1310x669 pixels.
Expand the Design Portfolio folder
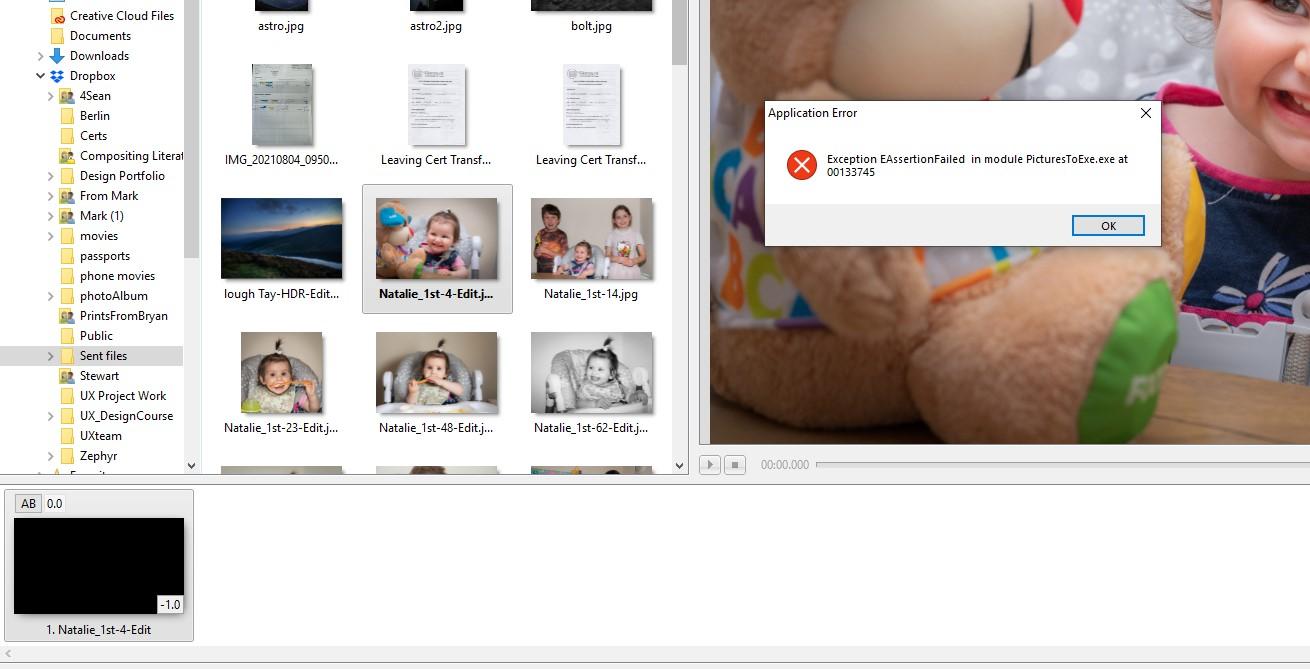click(x=51, y=176)
